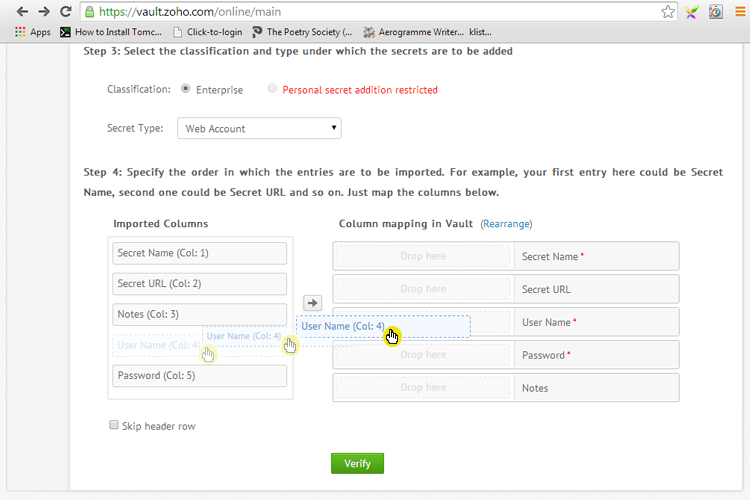
Task: Click the colorful butterfly extension icon
Action: click(x=692, y=12)
